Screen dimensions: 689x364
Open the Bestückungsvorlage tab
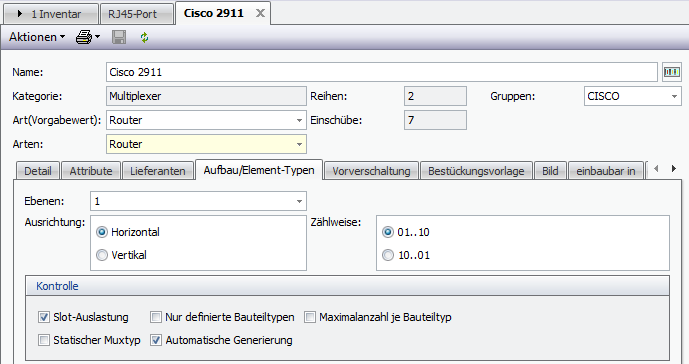click(x=476, y=171)
